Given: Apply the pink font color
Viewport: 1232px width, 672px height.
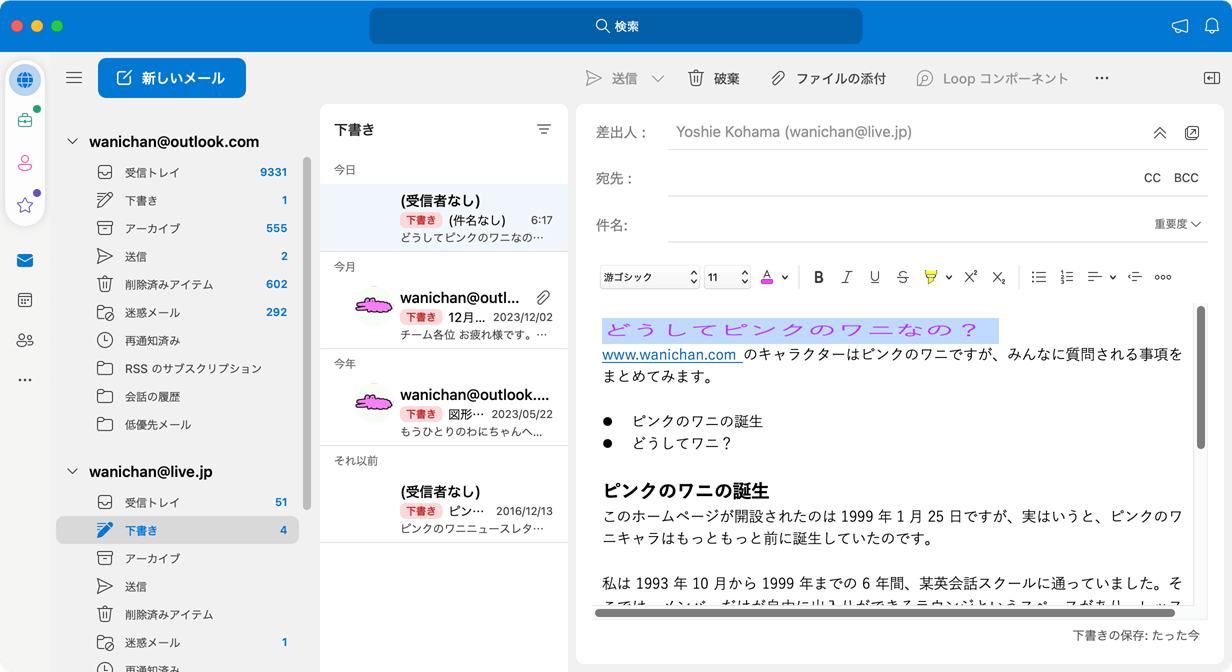Looking at the screenshot, I should point(767,277).
